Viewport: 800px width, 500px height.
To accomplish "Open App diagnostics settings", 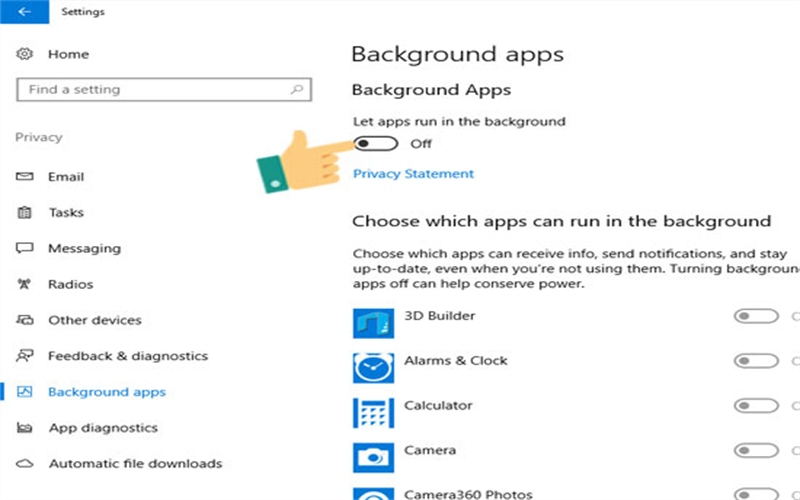I will 104,428.
